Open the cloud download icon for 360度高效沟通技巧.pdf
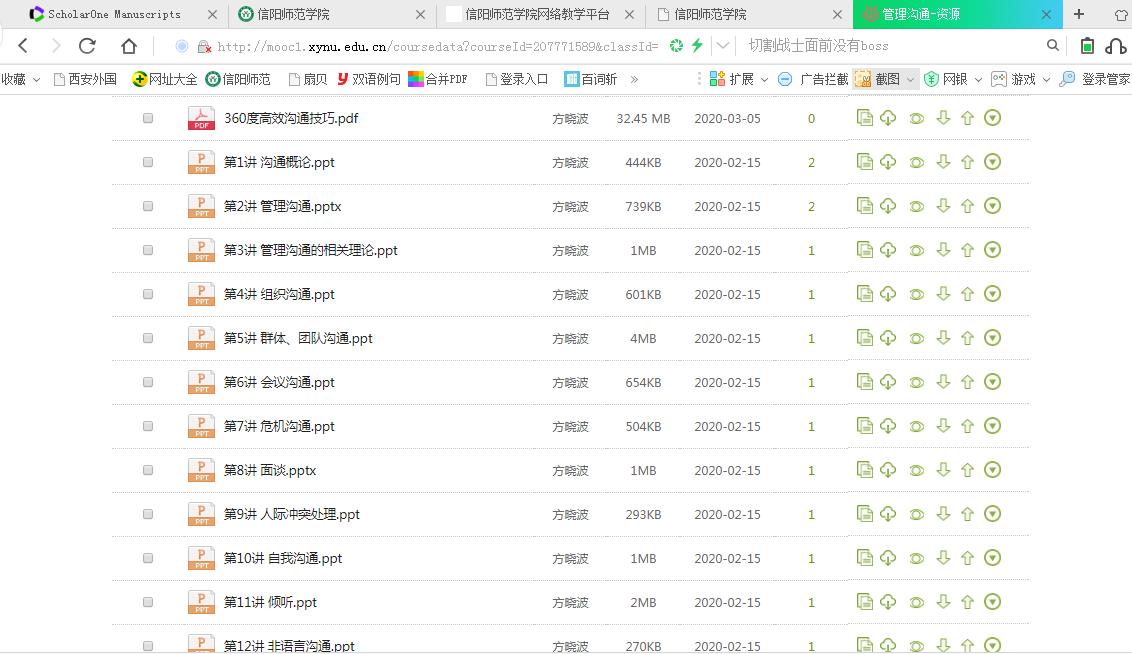Image resolution: width=1132 pixels, height=654 pixels. click(x=889, y=117)
